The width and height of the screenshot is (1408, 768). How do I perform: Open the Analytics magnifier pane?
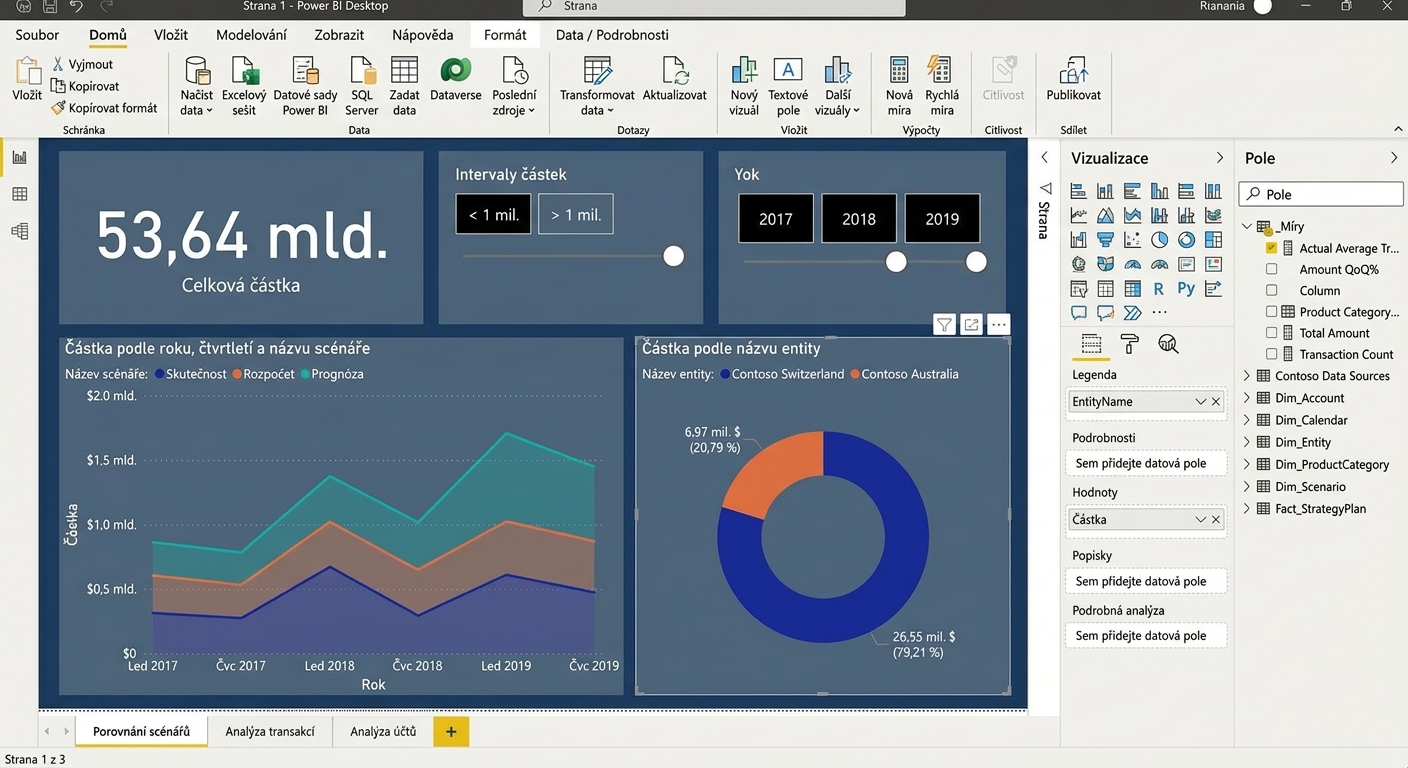tap(1168, 344)
